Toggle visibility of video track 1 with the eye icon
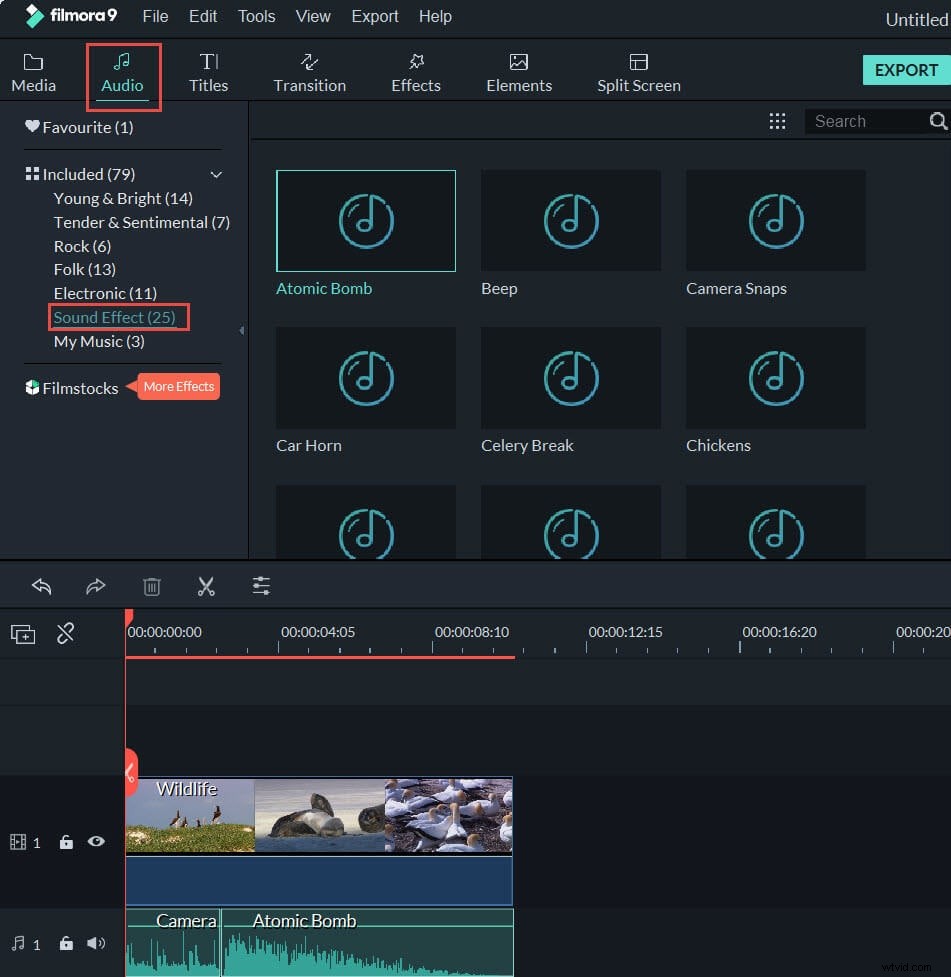 (96, 842)
